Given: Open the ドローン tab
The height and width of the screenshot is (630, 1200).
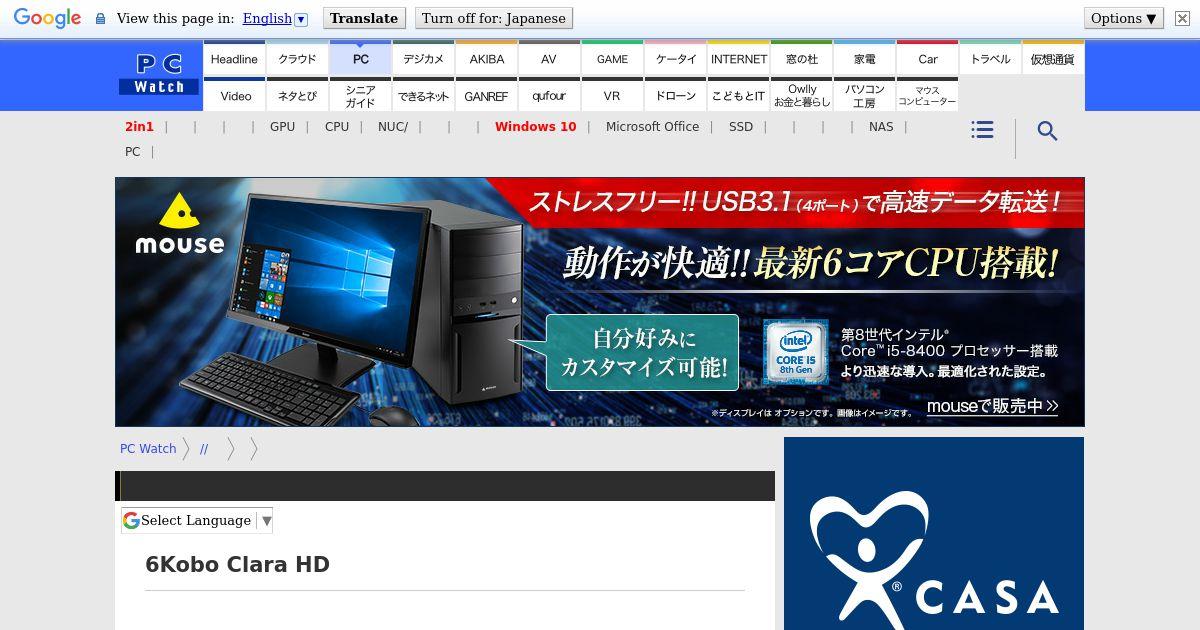Looking at the screenshot, I should (675, 95).
